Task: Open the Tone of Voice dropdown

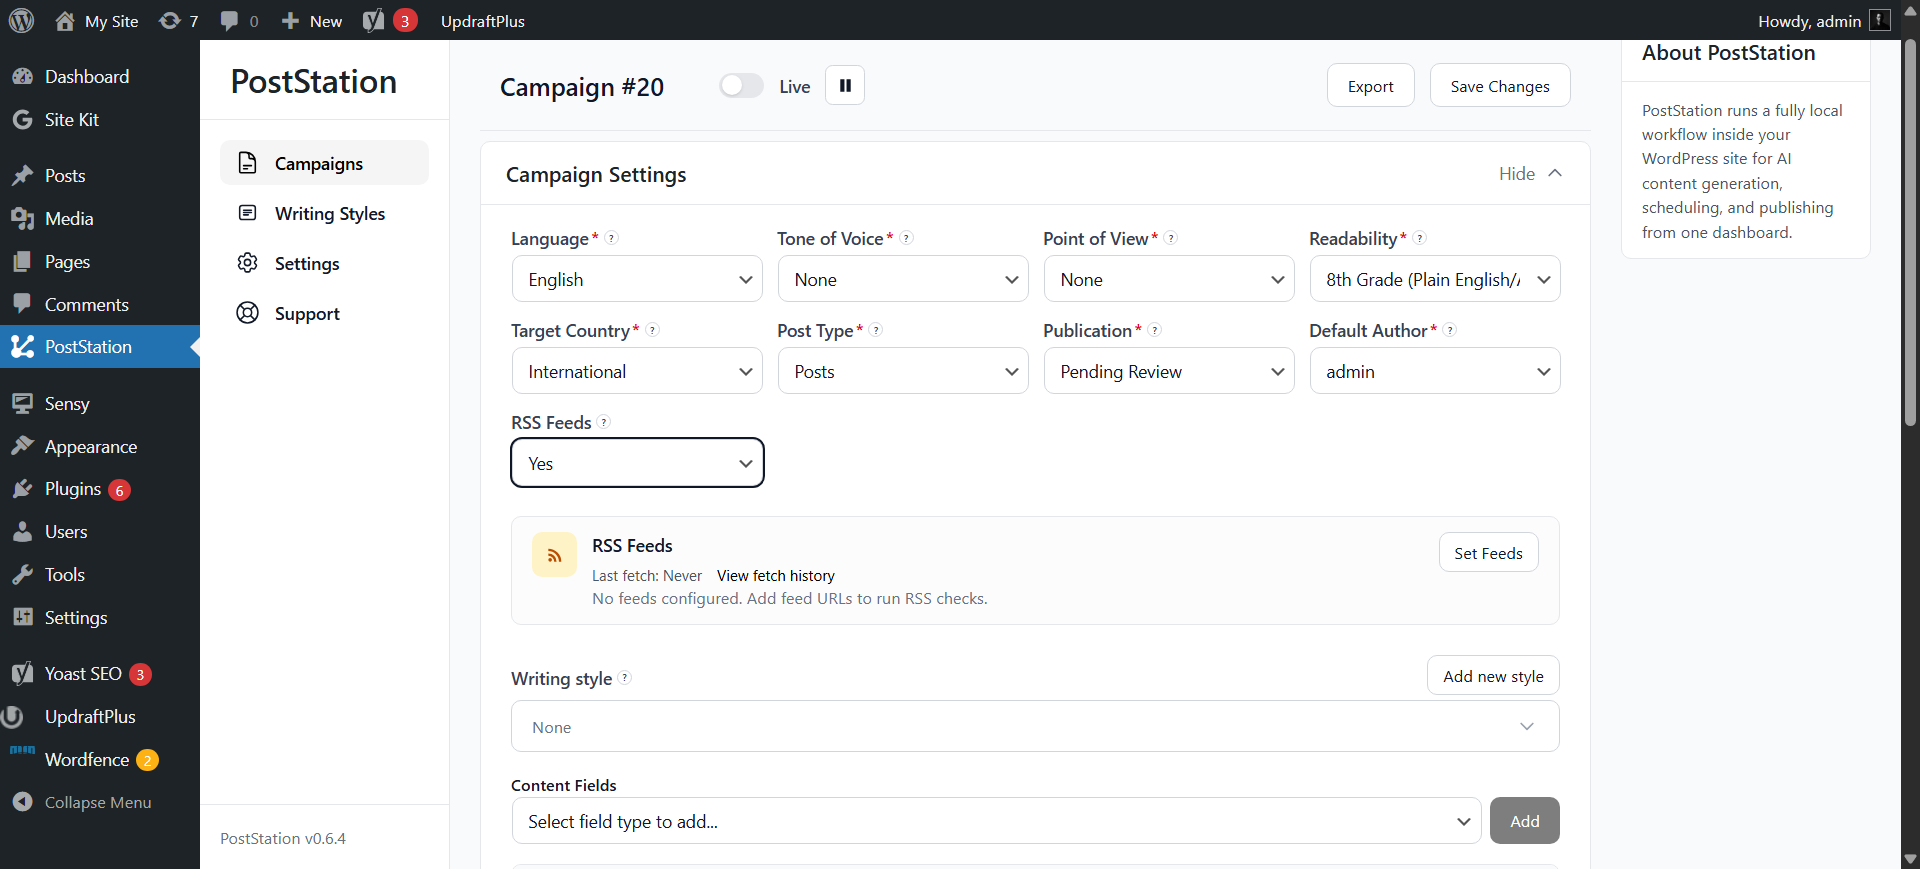Action: [903, 279]
